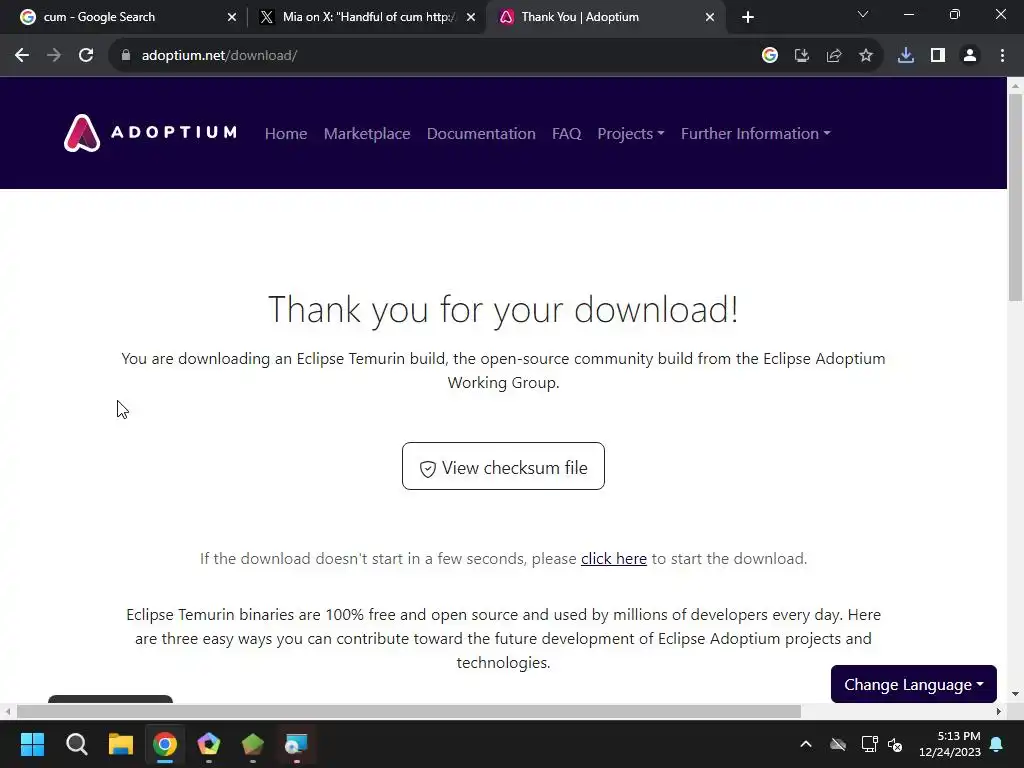Open a new browser tab
This screenshot has height=768, width=1024.
click(x=748, y=17)
